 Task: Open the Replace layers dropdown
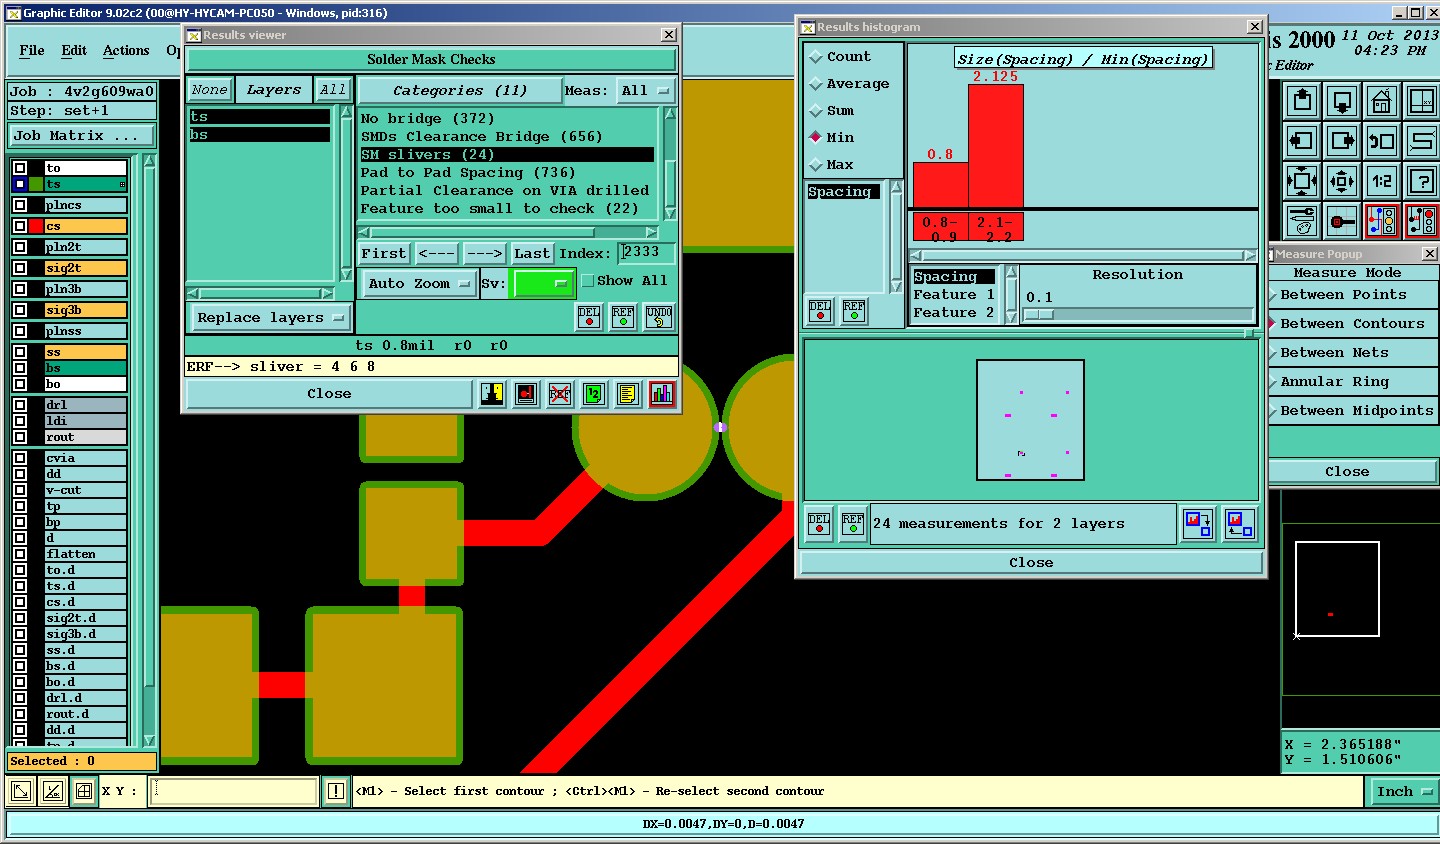pyautogui.click(x=270, y=318)
